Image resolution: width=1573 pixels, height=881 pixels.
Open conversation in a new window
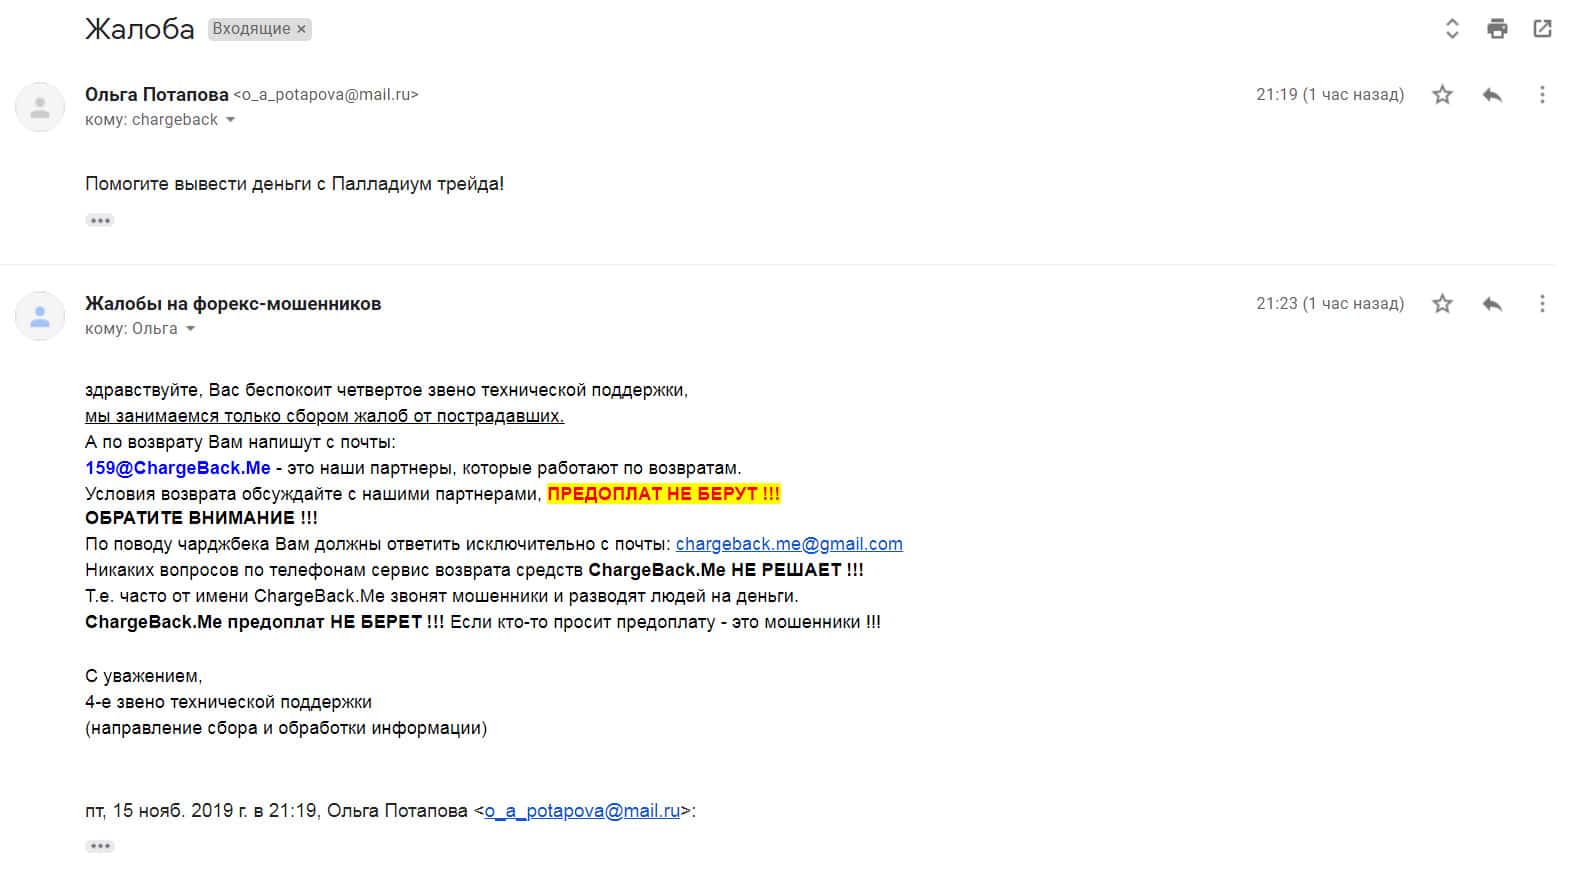[x=1542, y=29]
